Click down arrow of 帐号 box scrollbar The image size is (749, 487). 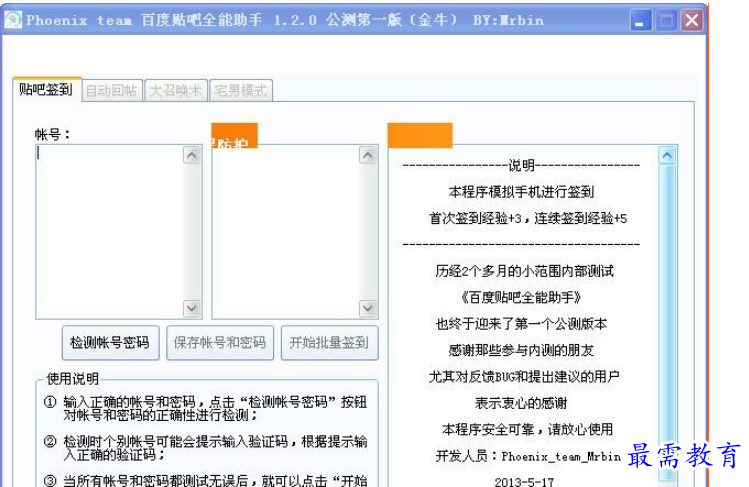(192, 308)
